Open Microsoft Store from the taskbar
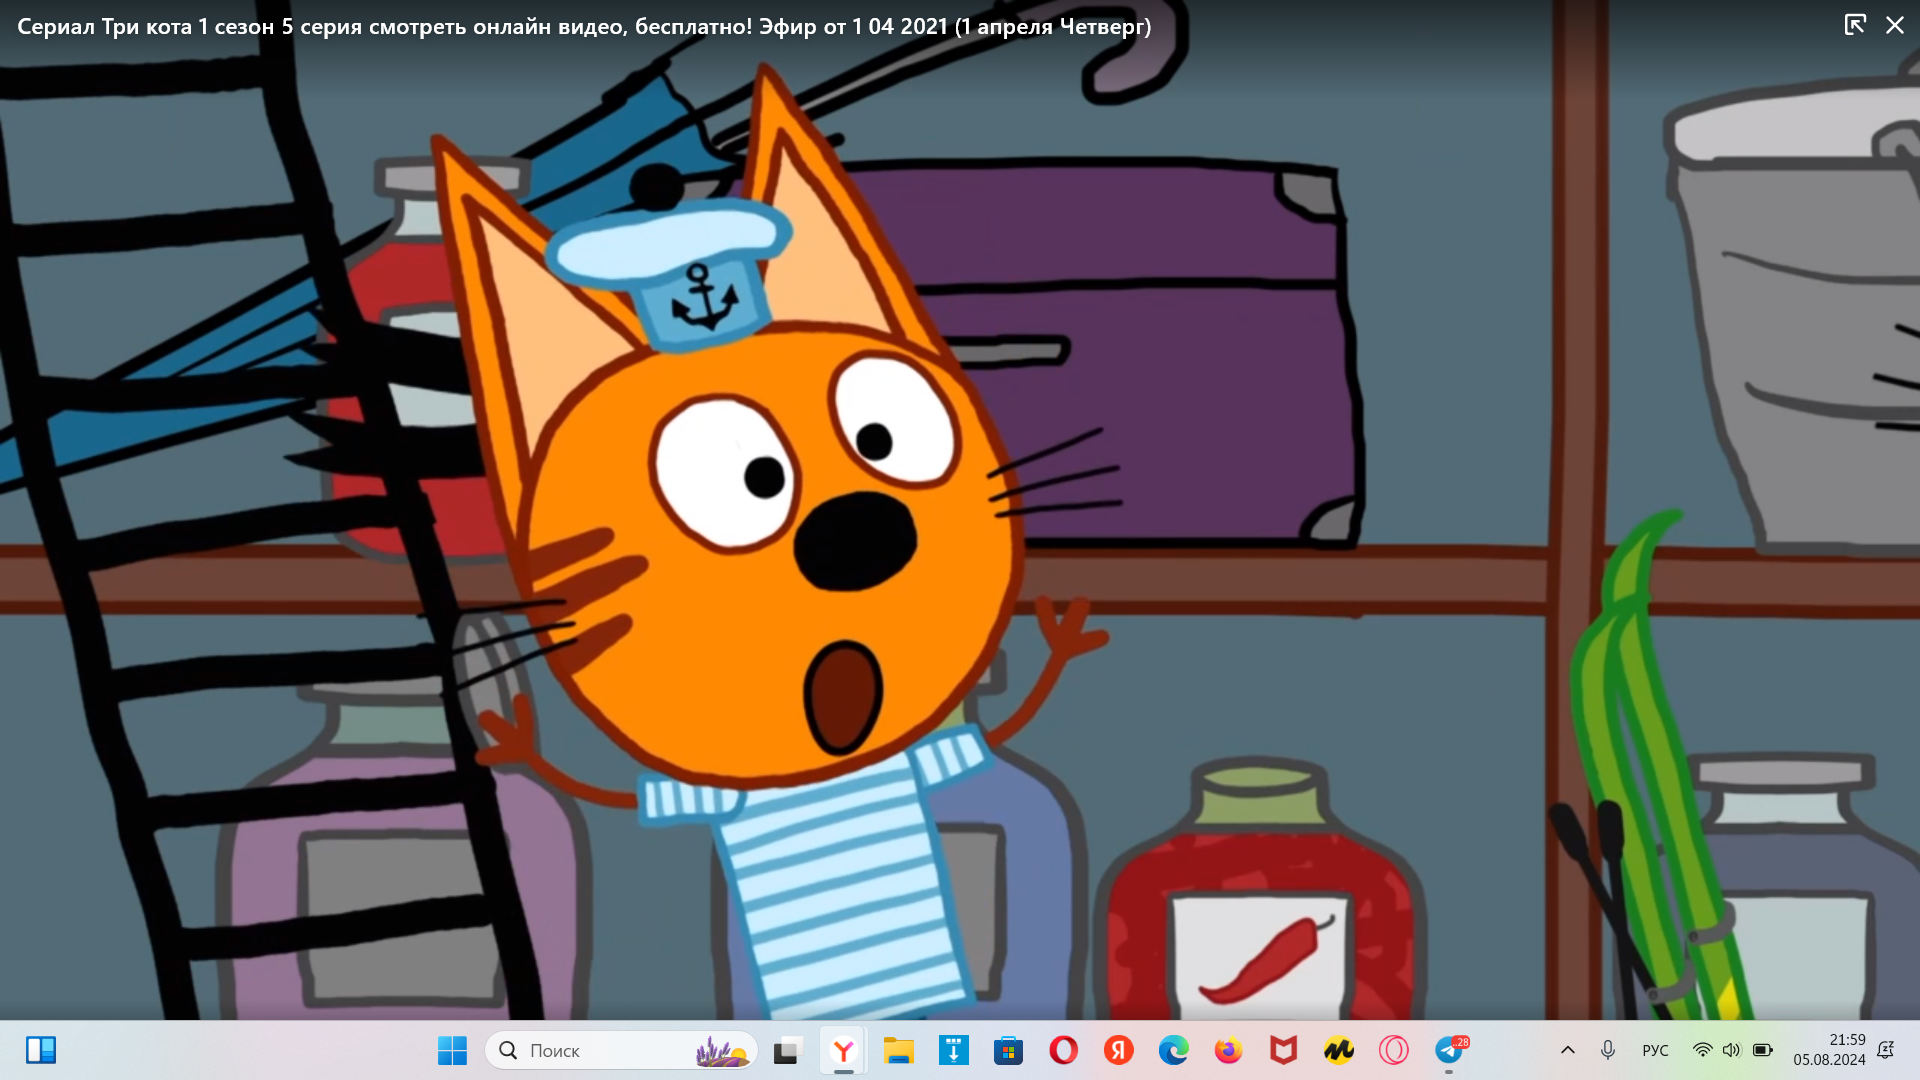 (1009, 1050)
